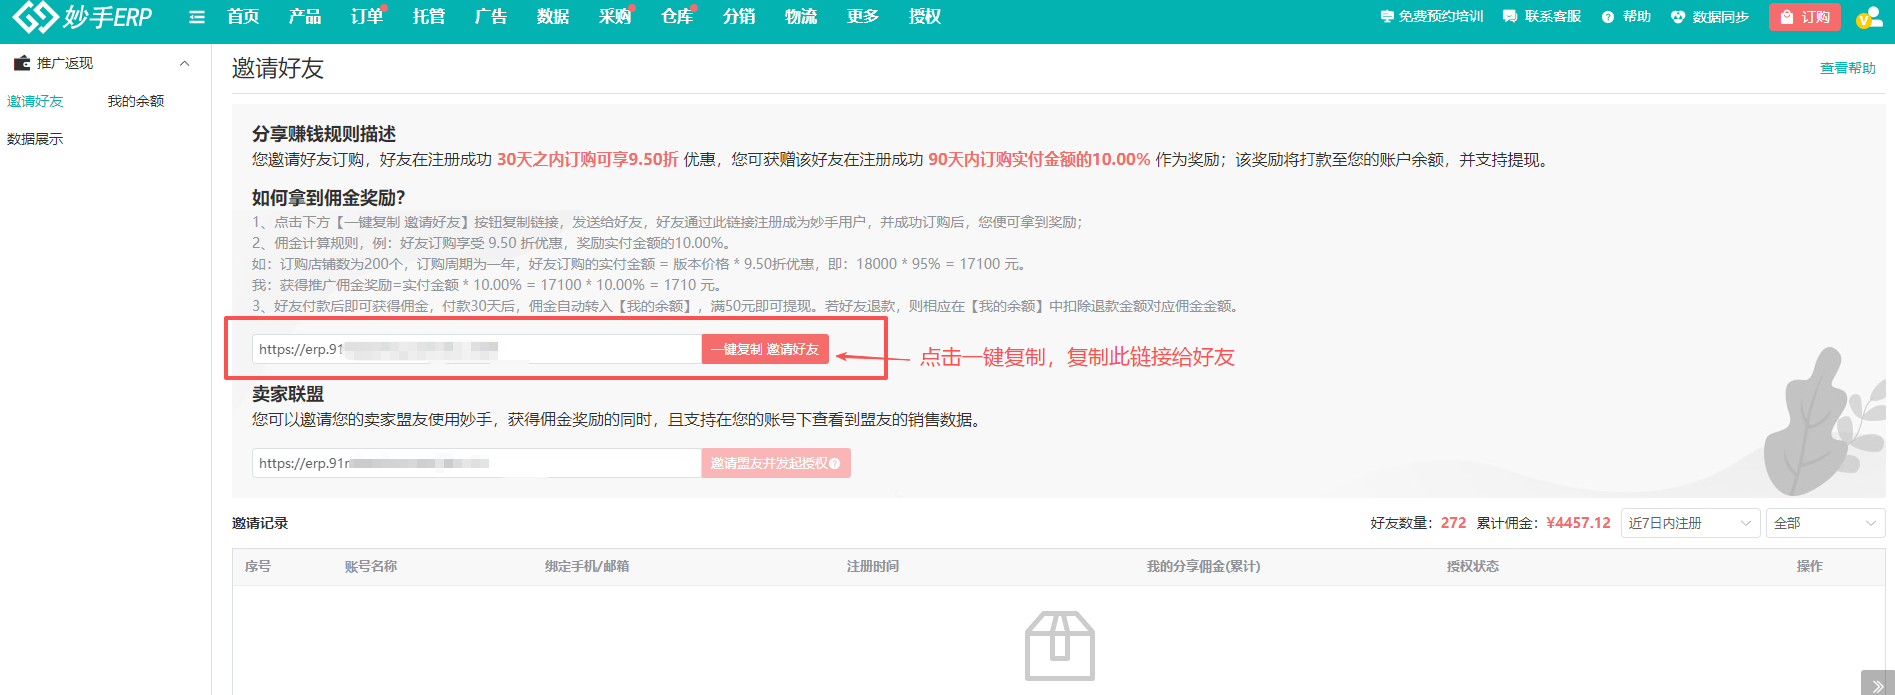Click the 妙手ERP logo
The height and width of the screenshot is (695, 1895).
coord(81,17)
